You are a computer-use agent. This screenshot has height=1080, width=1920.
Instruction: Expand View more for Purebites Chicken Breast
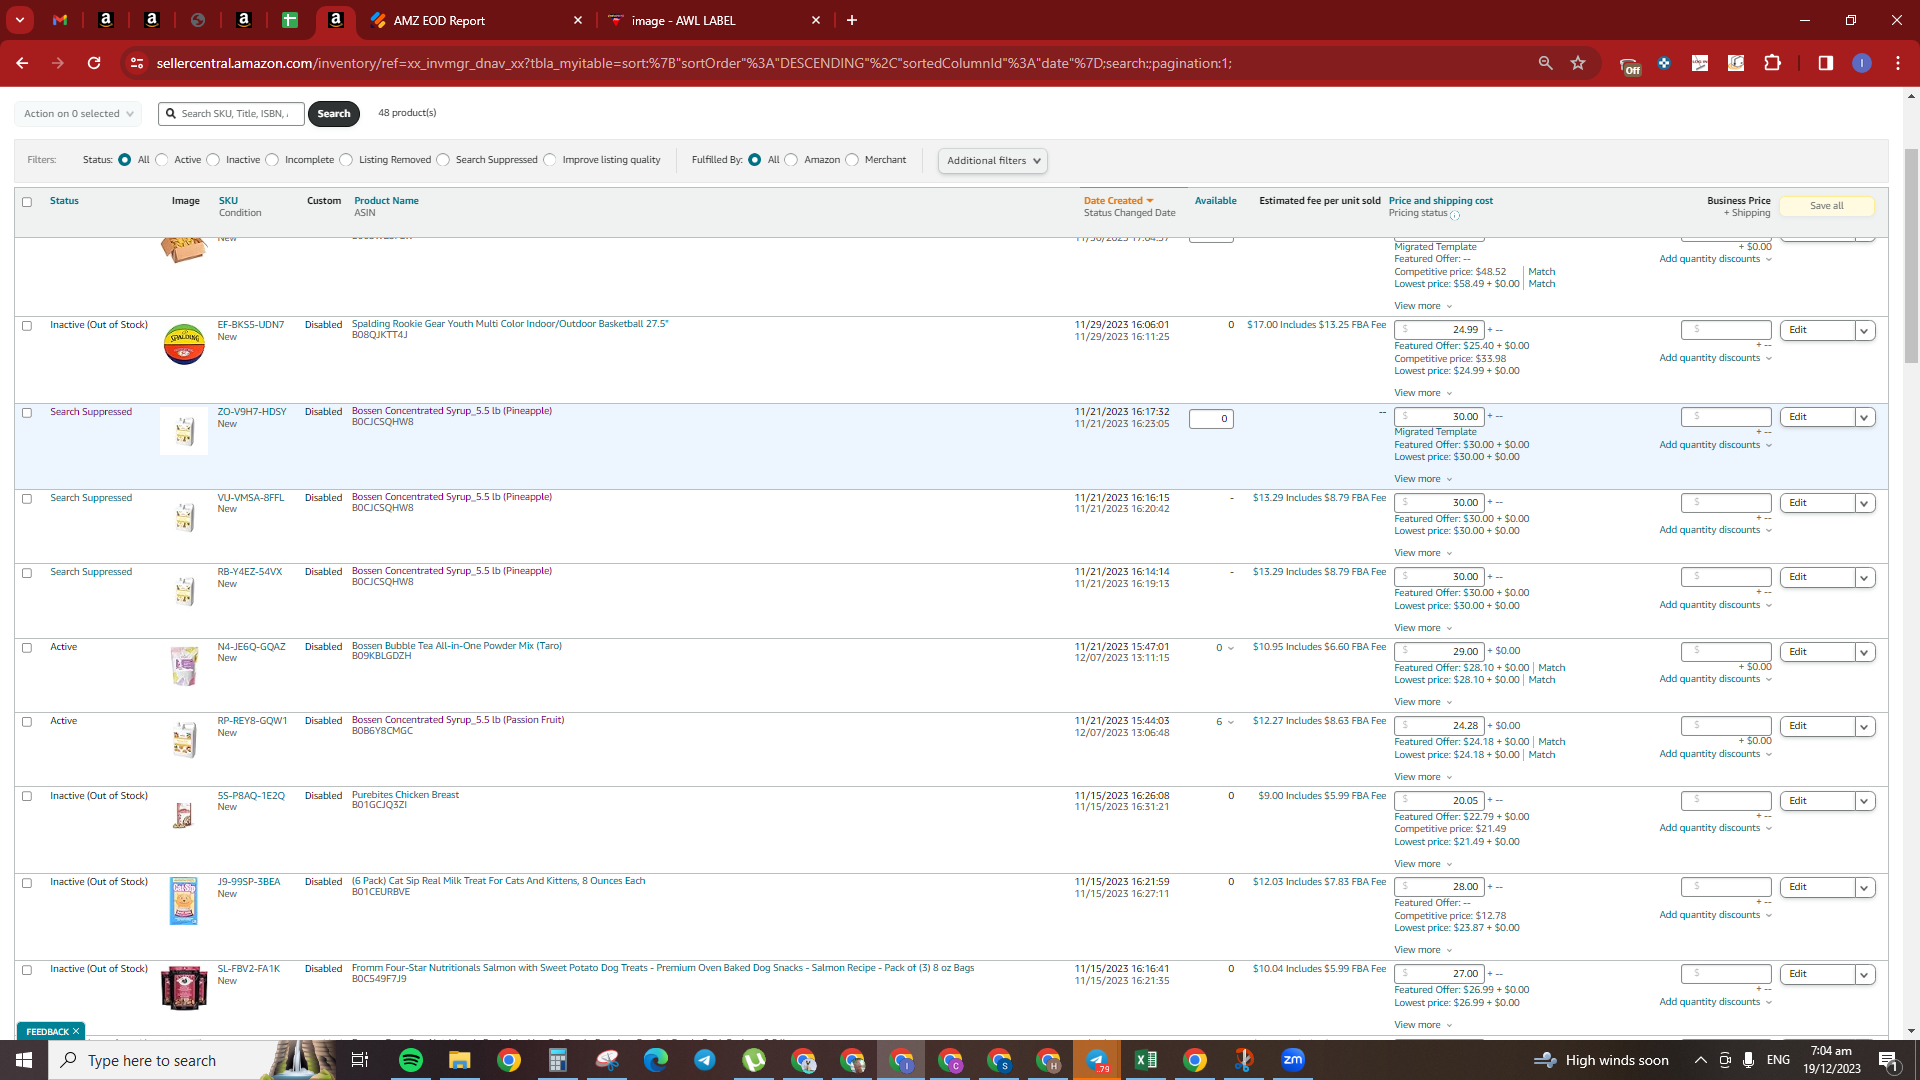1423,864
